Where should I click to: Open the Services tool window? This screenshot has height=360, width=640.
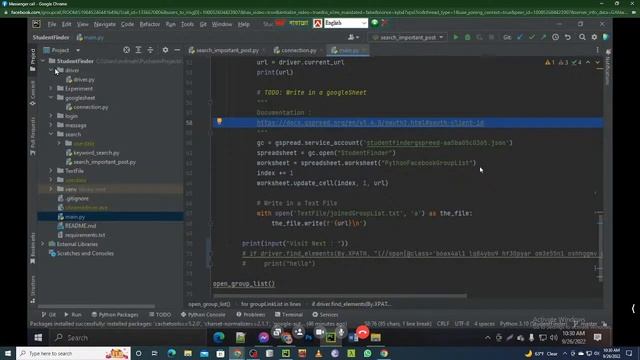click(x=325, y=315)
